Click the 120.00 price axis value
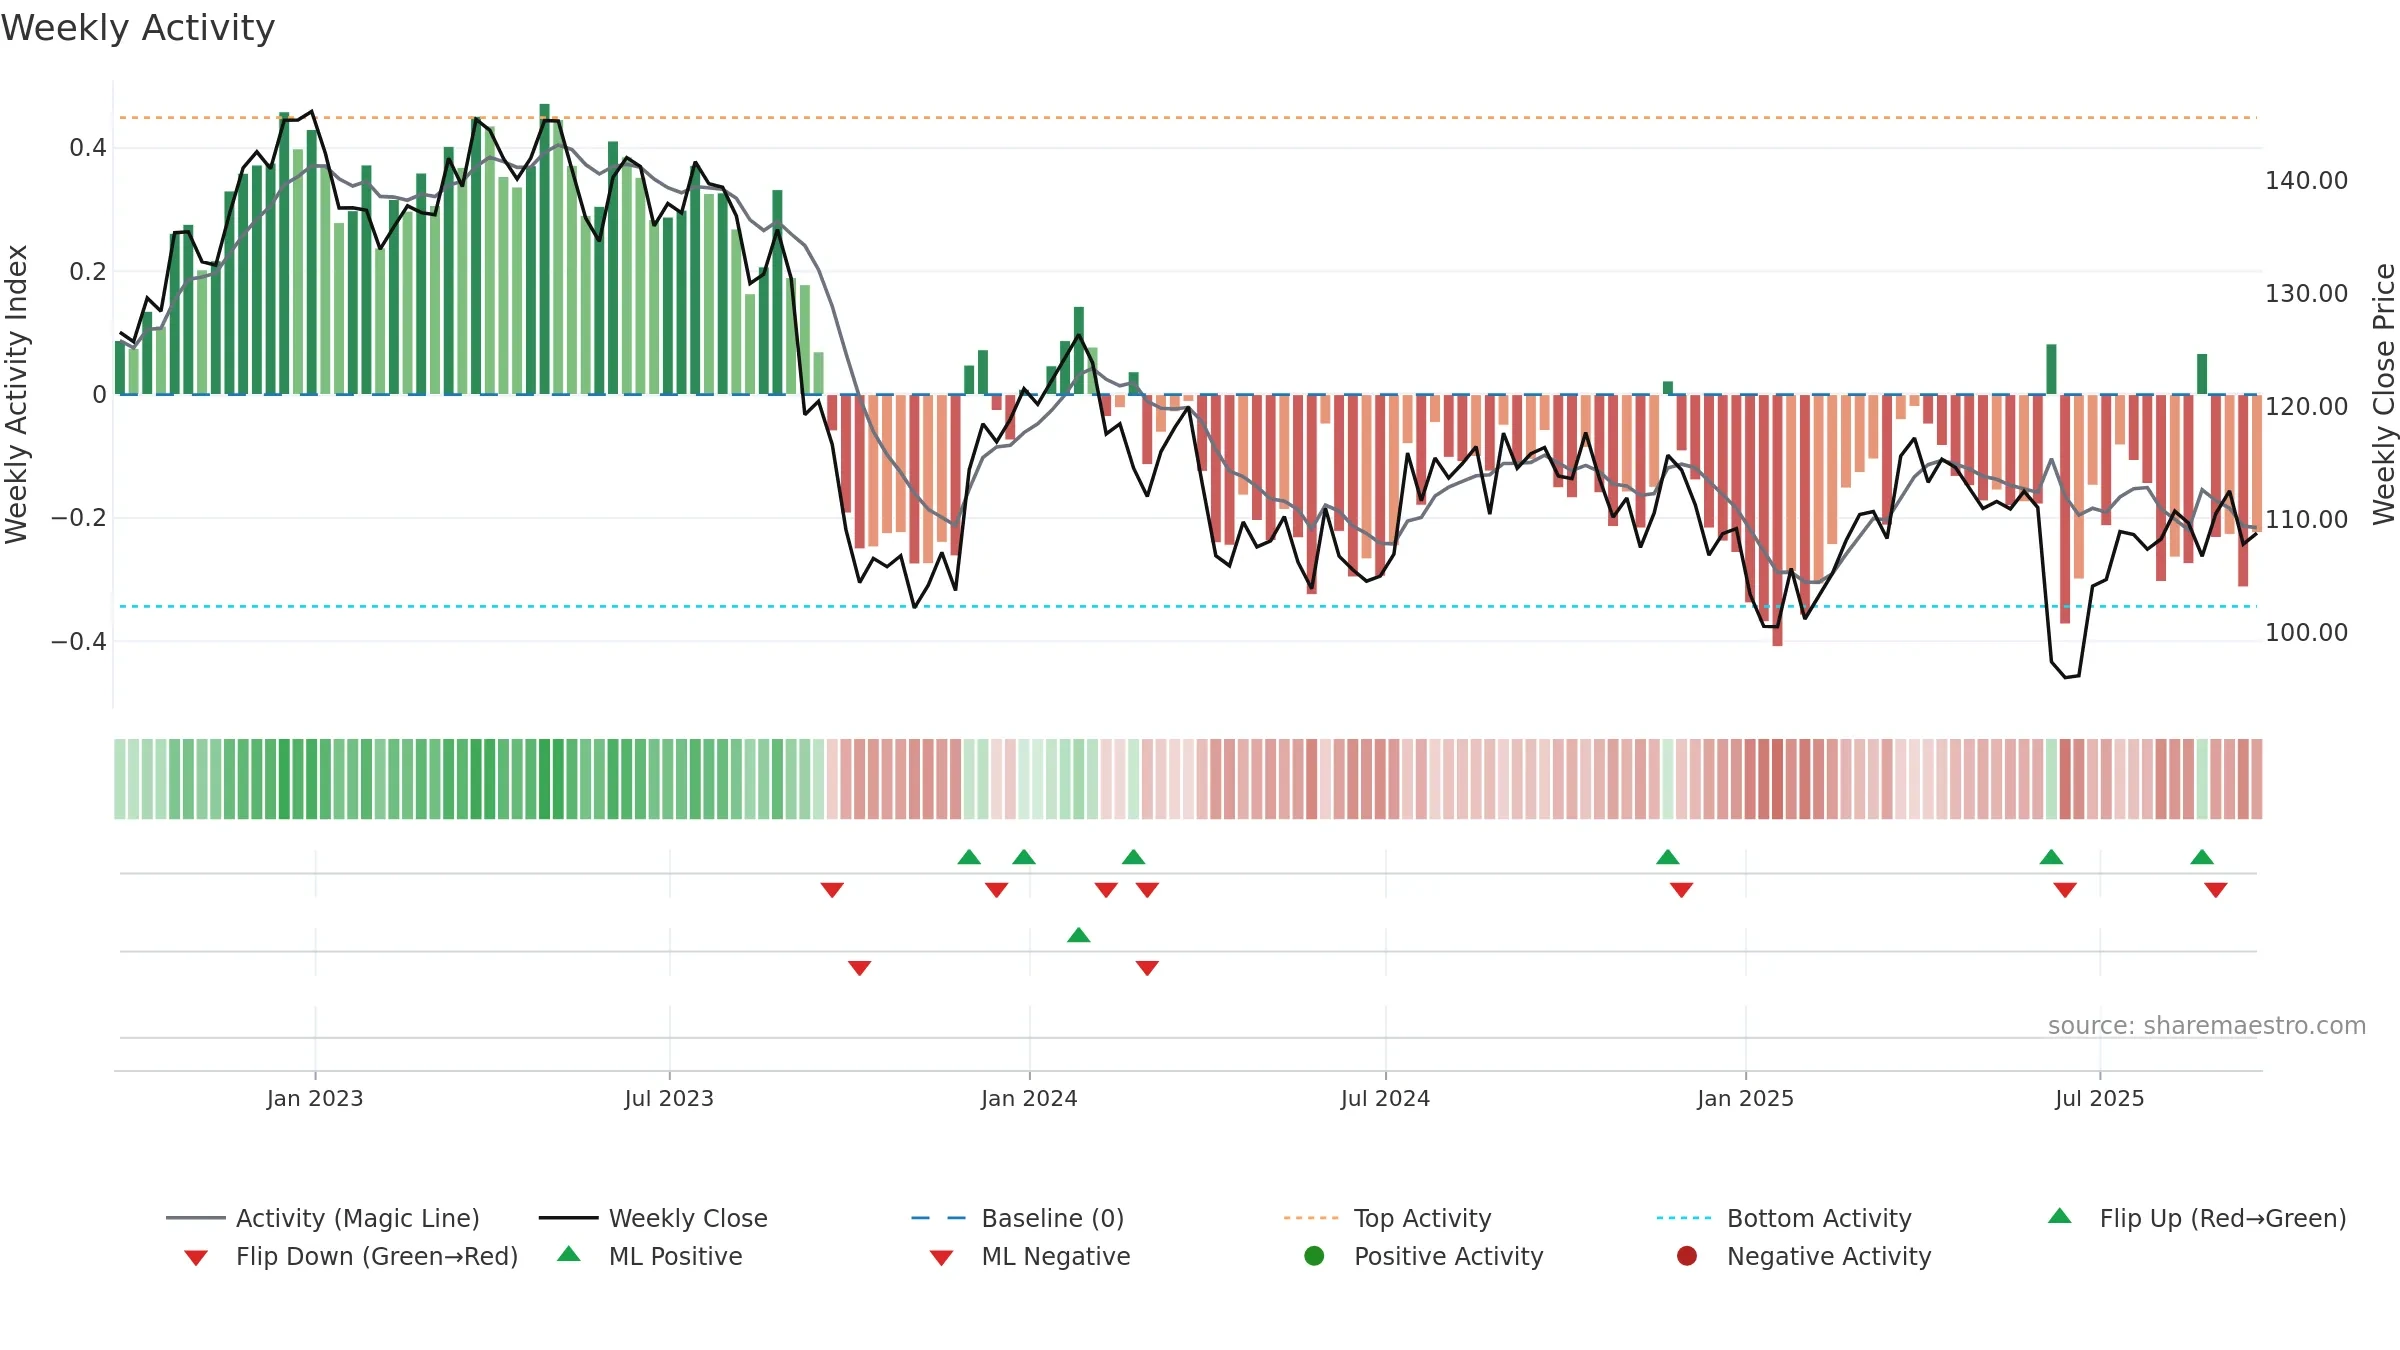This screenshot has width=2400, height=1350. point(2307,407)
